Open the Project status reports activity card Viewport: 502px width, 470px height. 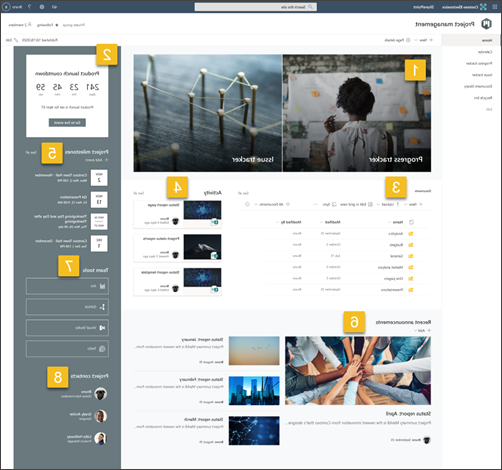click(x=177, y=248)
